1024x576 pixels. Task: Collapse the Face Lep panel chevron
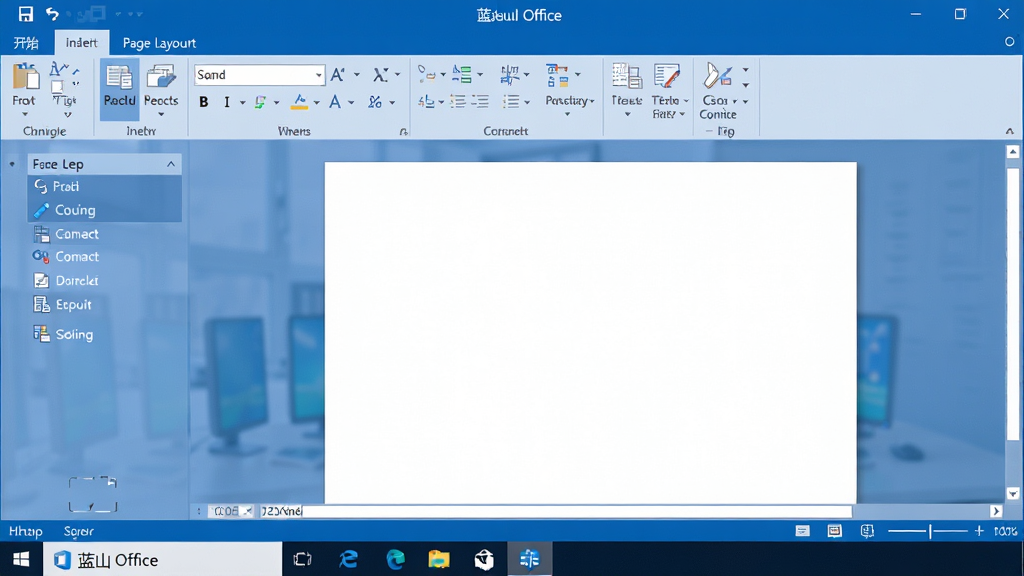[171, 164]
